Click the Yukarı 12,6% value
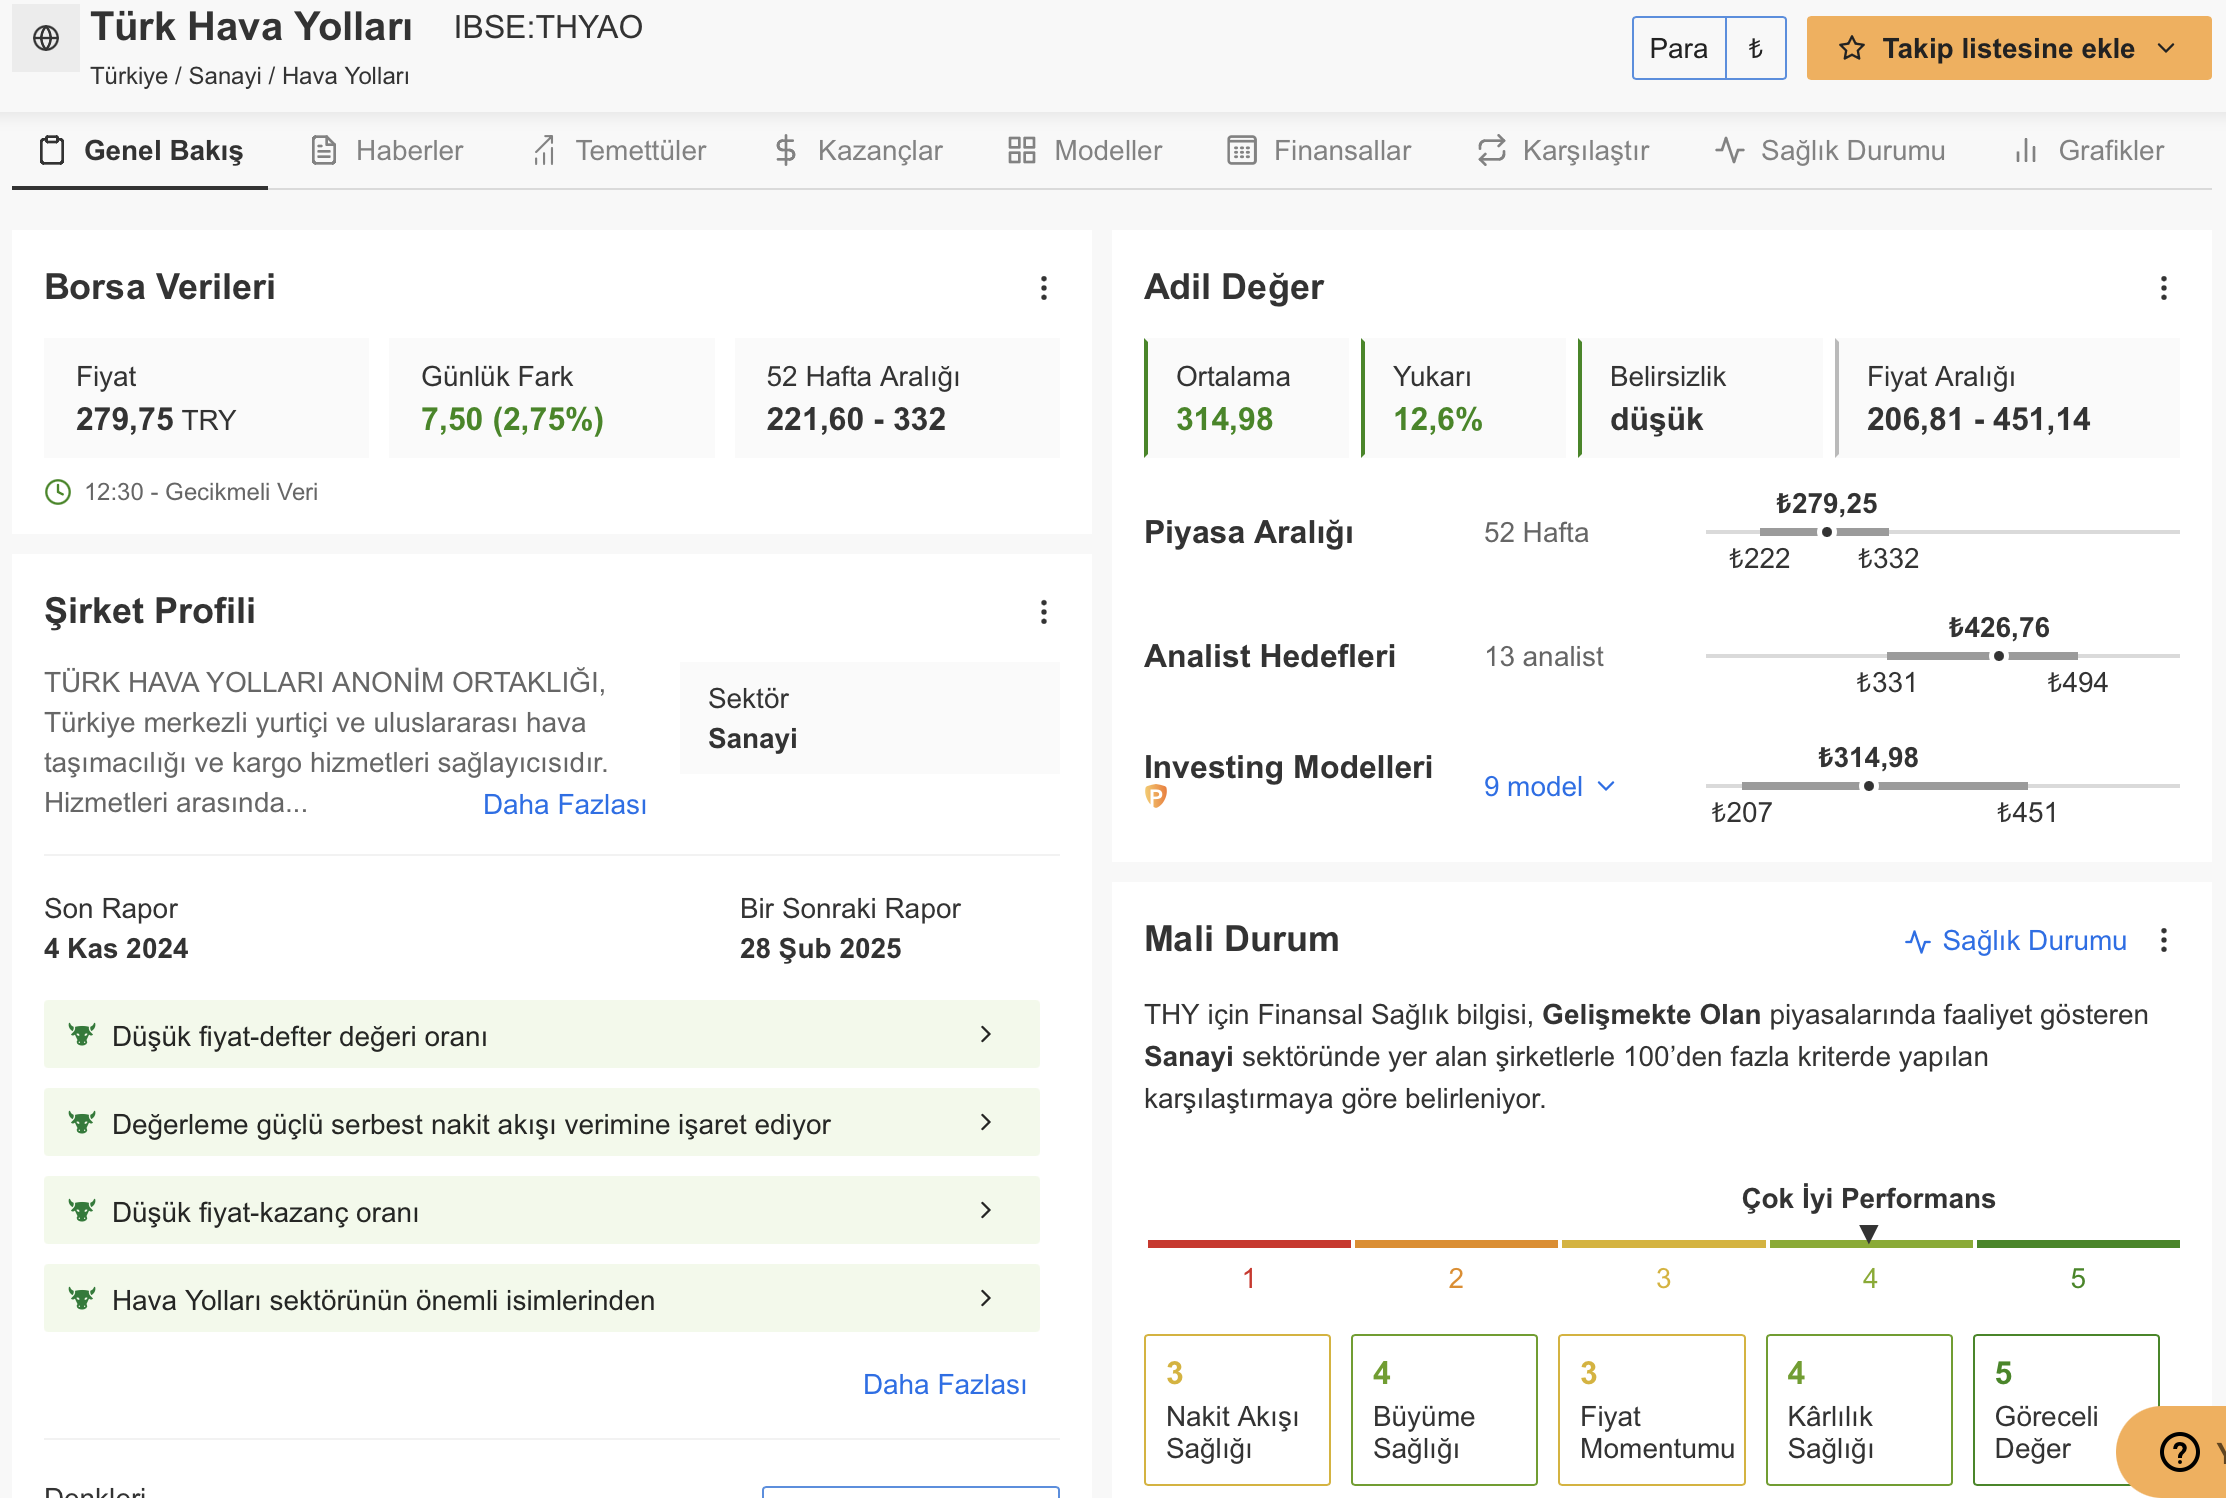 click(1437, 419)
